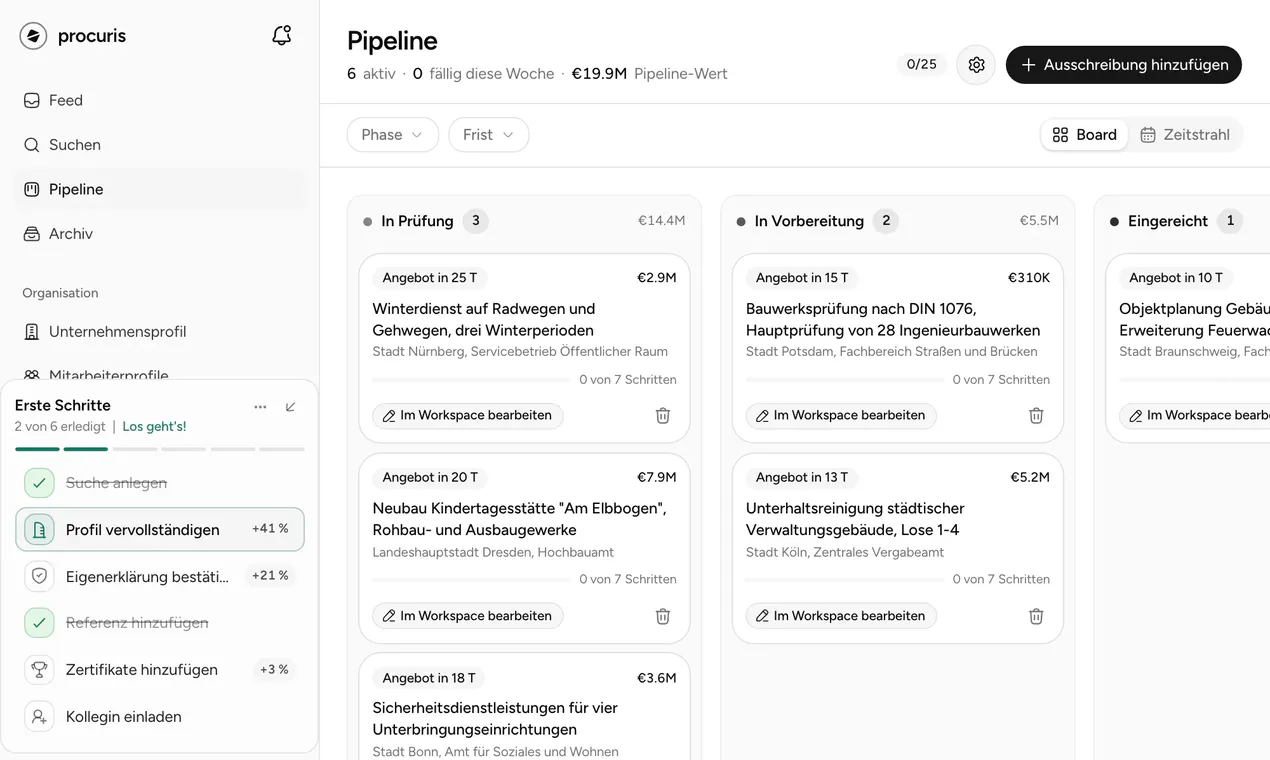Image resolution: width=1270 pixels, height=760 pixels.
Task: Open Sicherheitsdienstleistungen für vier Unterbringungseinrichtungen title
Action: (495, 719)
